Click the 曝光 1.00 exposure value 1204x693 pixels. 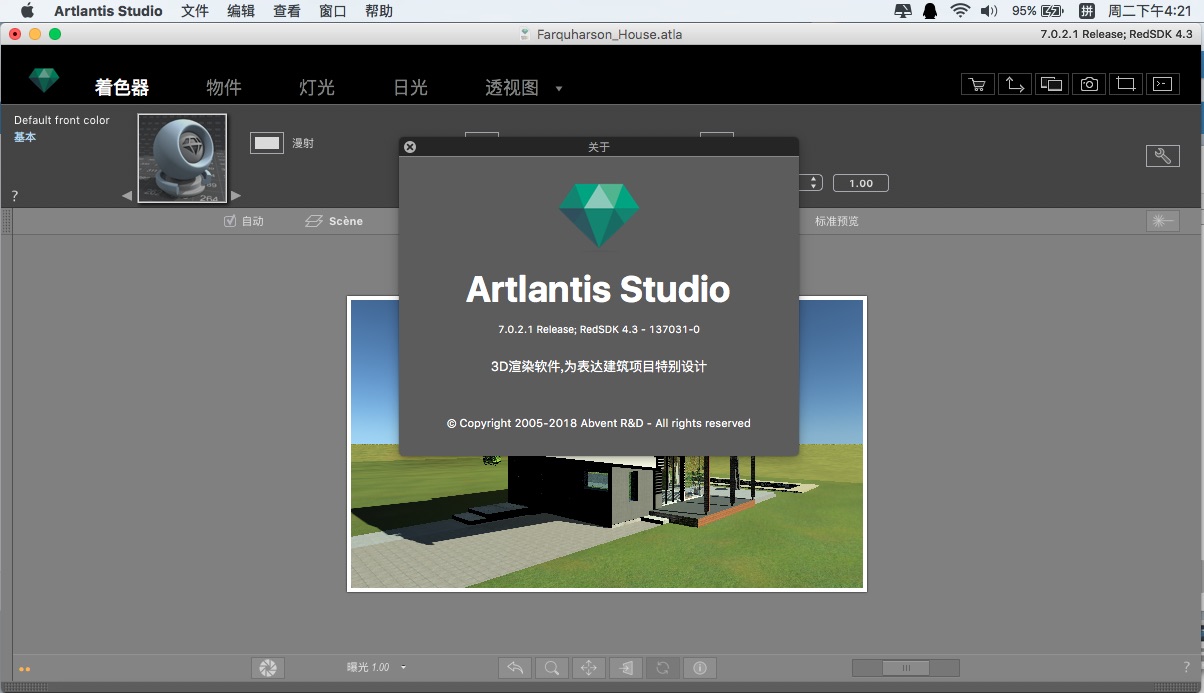[369, 667]
